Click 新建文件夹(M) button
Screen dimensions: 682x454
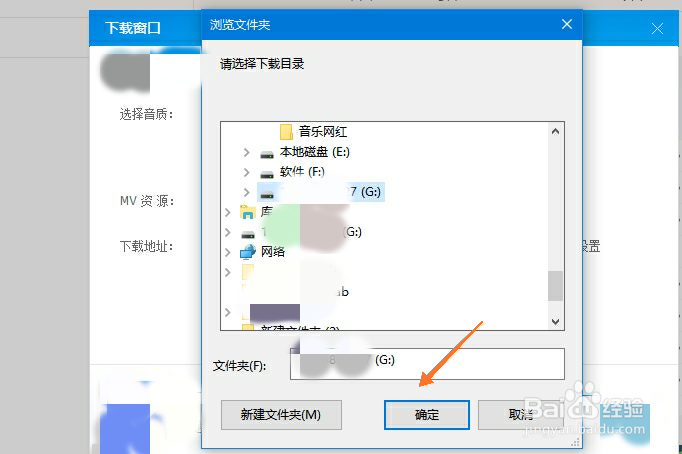(x=281, y=415)
